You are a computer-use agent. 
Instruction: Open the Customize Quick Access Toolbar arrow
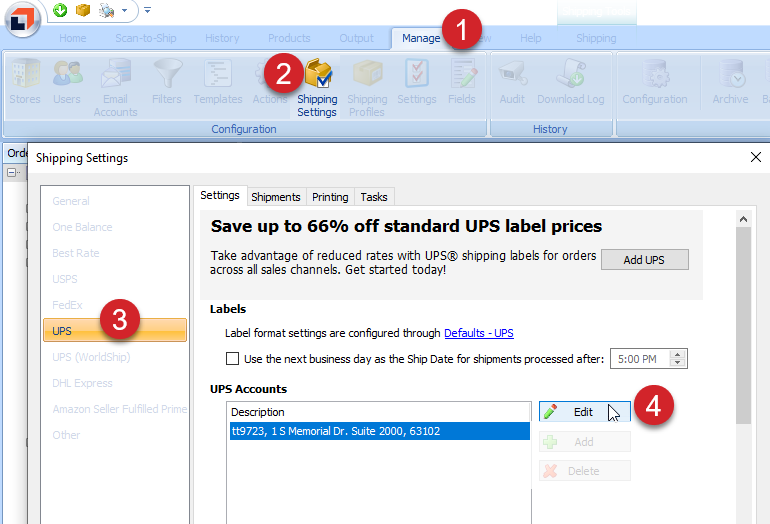[x=147, y=10]
